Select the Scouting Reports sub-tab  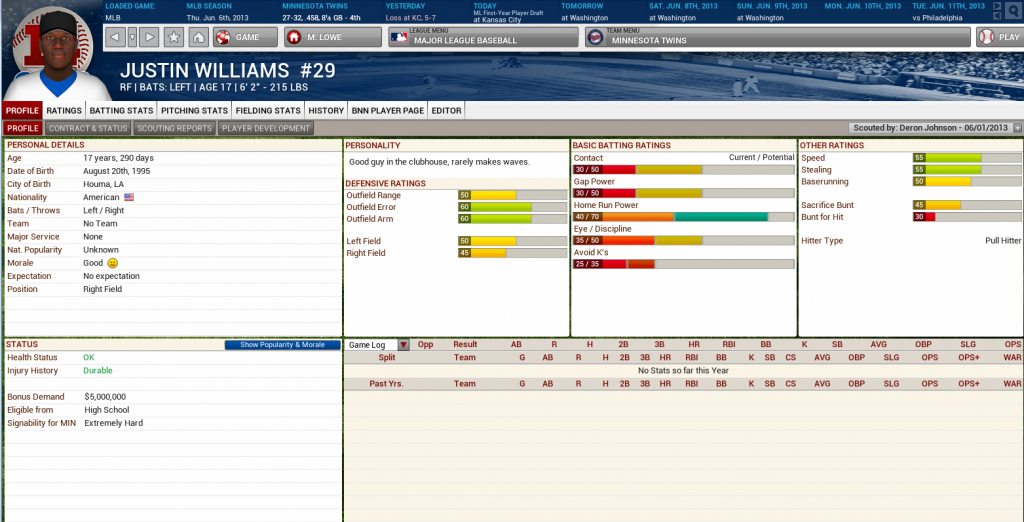pyautogui.click(x=174, y=128)
